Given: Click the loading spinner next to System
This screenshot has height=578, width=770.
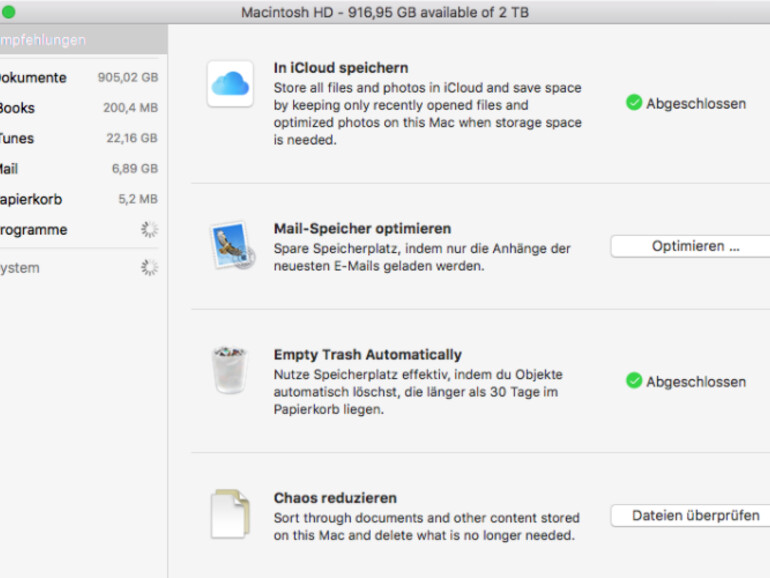Looking at the screenshot, I should [x=149, y=267].
